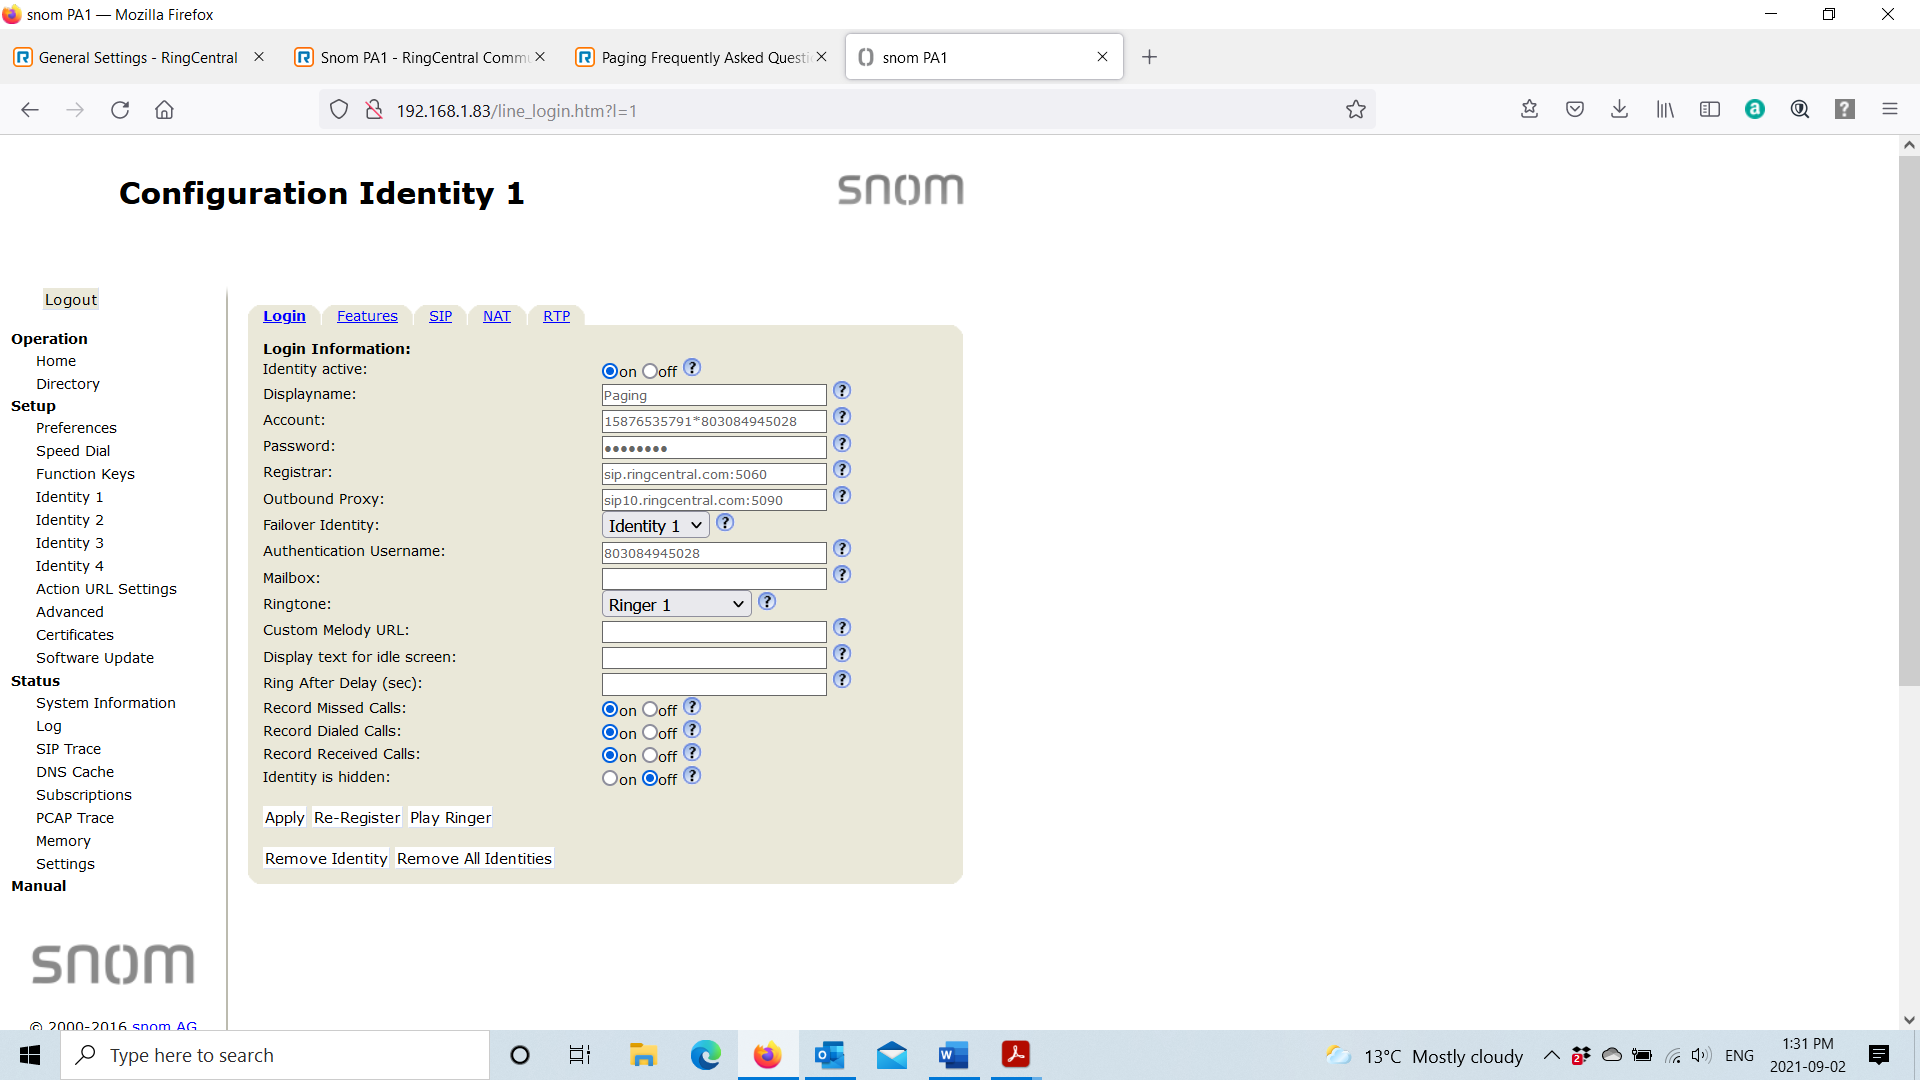1920x1080 pixels.
Task: Click the Apply button
Action: pos(284,817)
